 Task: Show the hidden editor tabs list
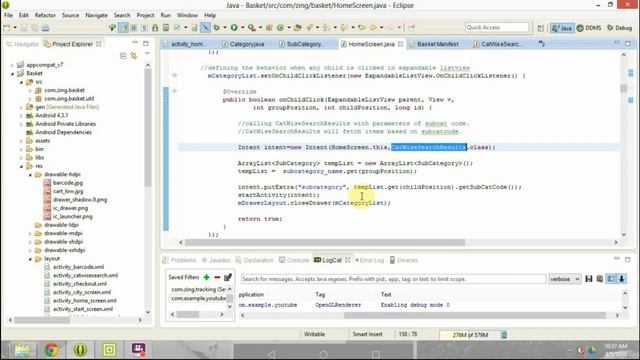tap(541, 43)
